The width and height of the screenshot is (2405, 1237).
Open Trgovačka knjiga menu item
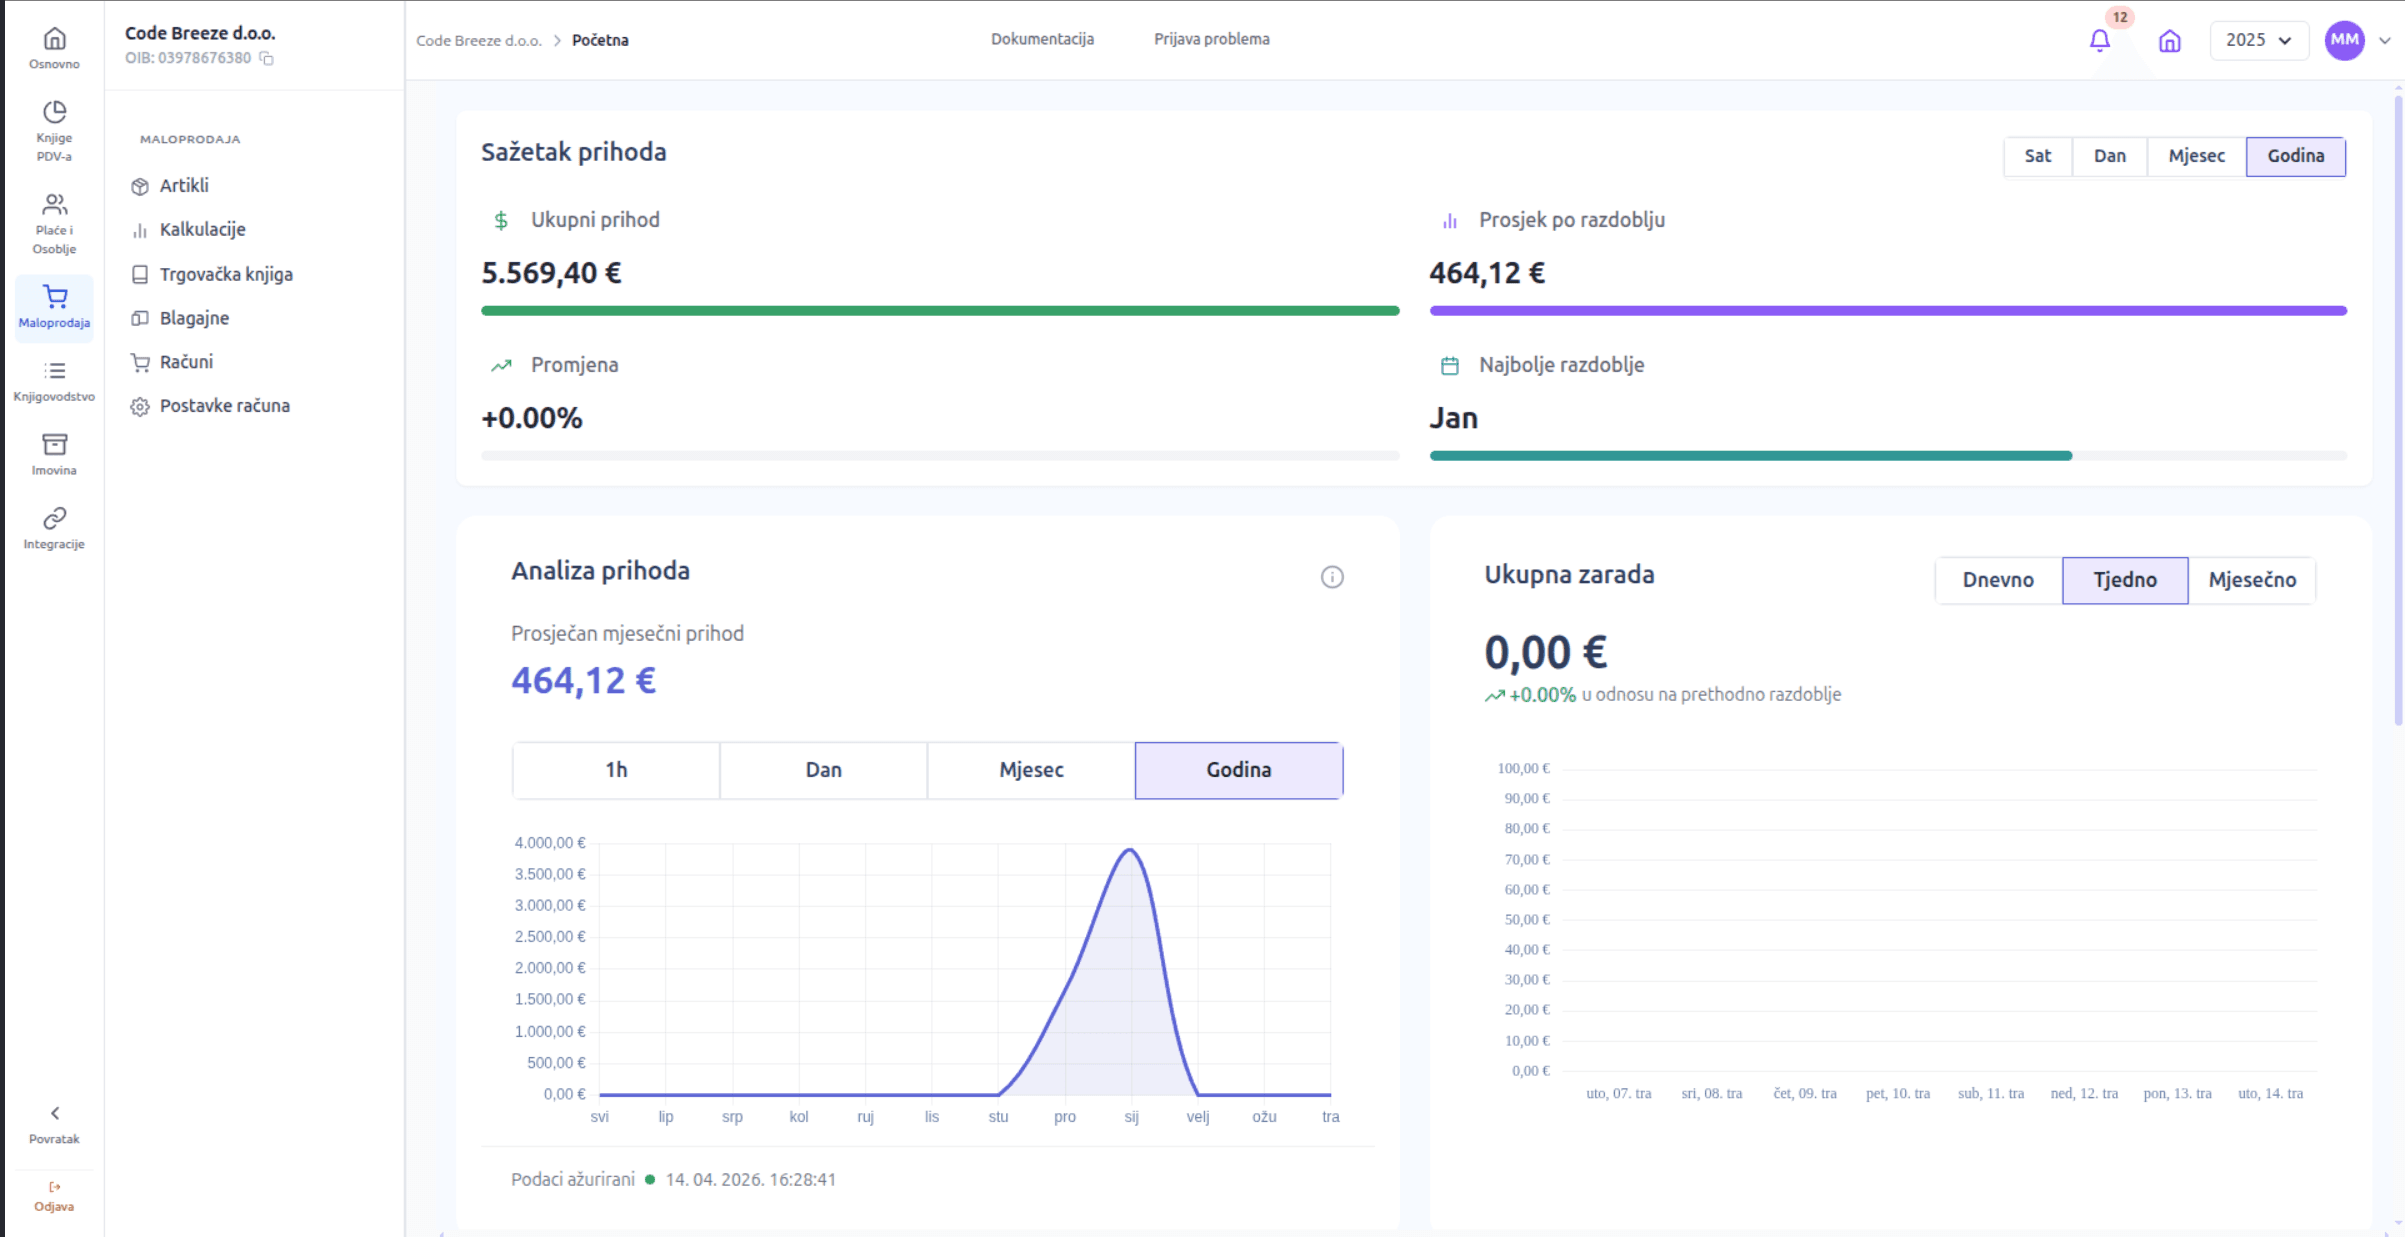point(226,274)
